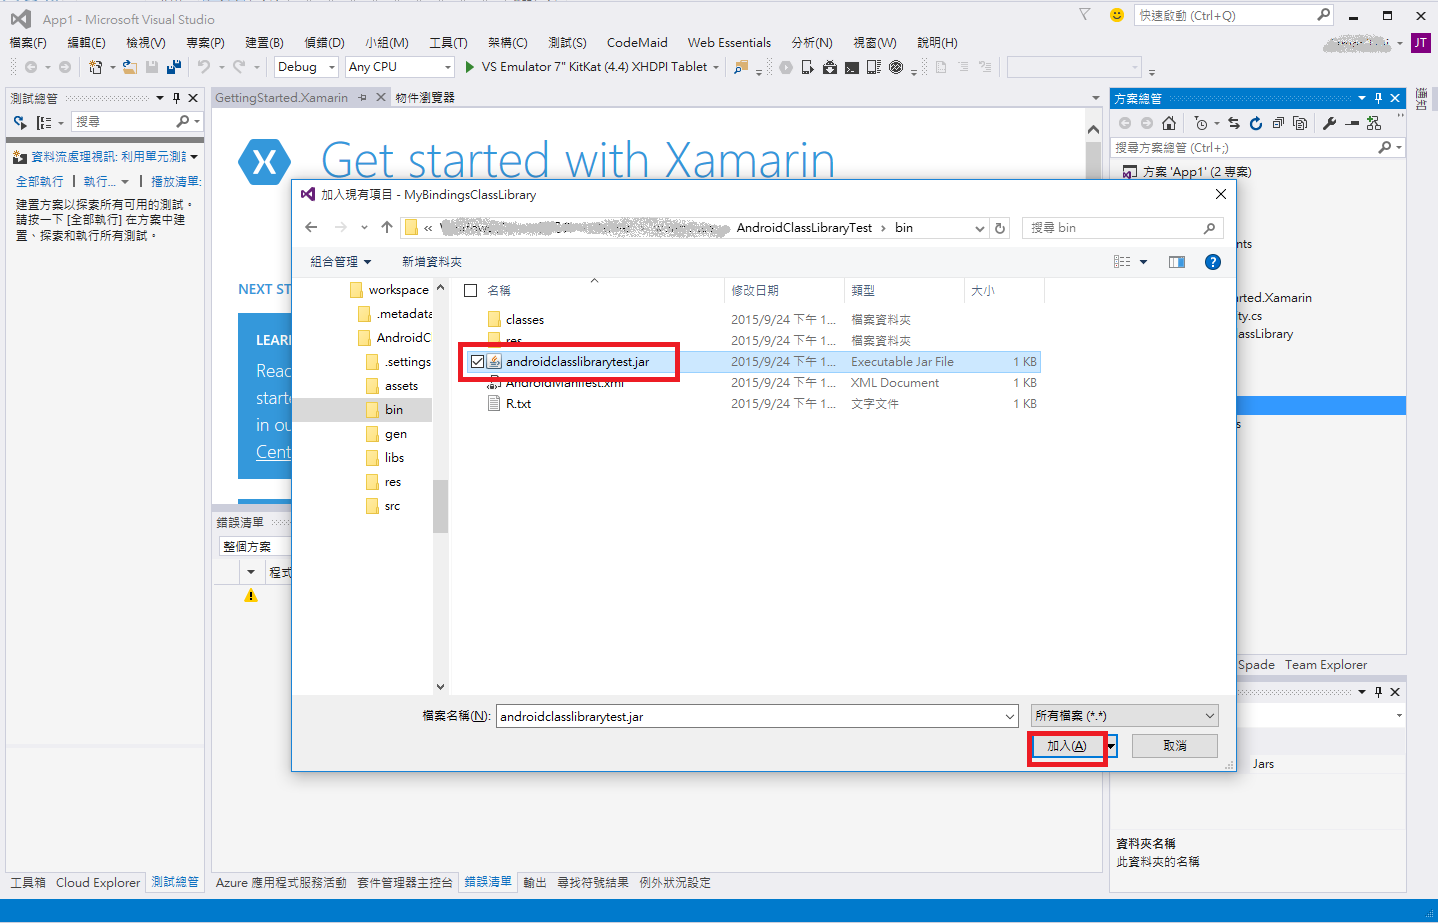This screenshot has height=923, width=1439.
Task: Open the 組合管理 dropdown in file dialog
Action: (341, 262)
